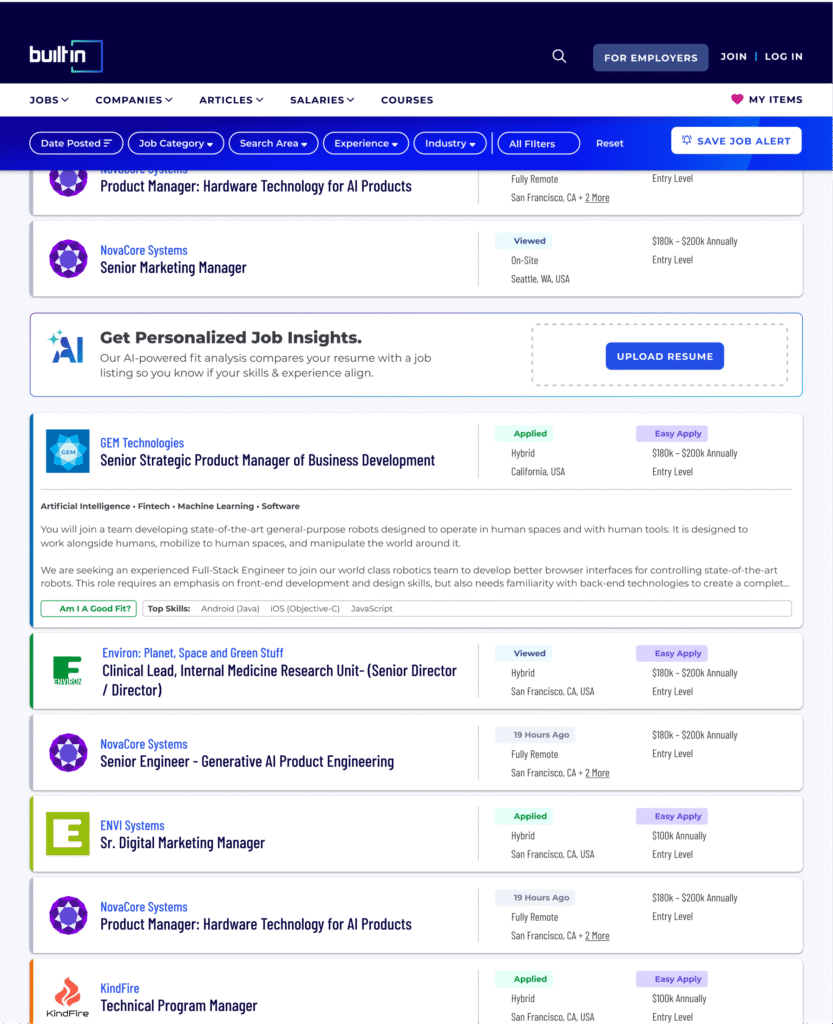Click the heart icon beside My Items
833x1024 pixels.
click(x=737, y=100)
